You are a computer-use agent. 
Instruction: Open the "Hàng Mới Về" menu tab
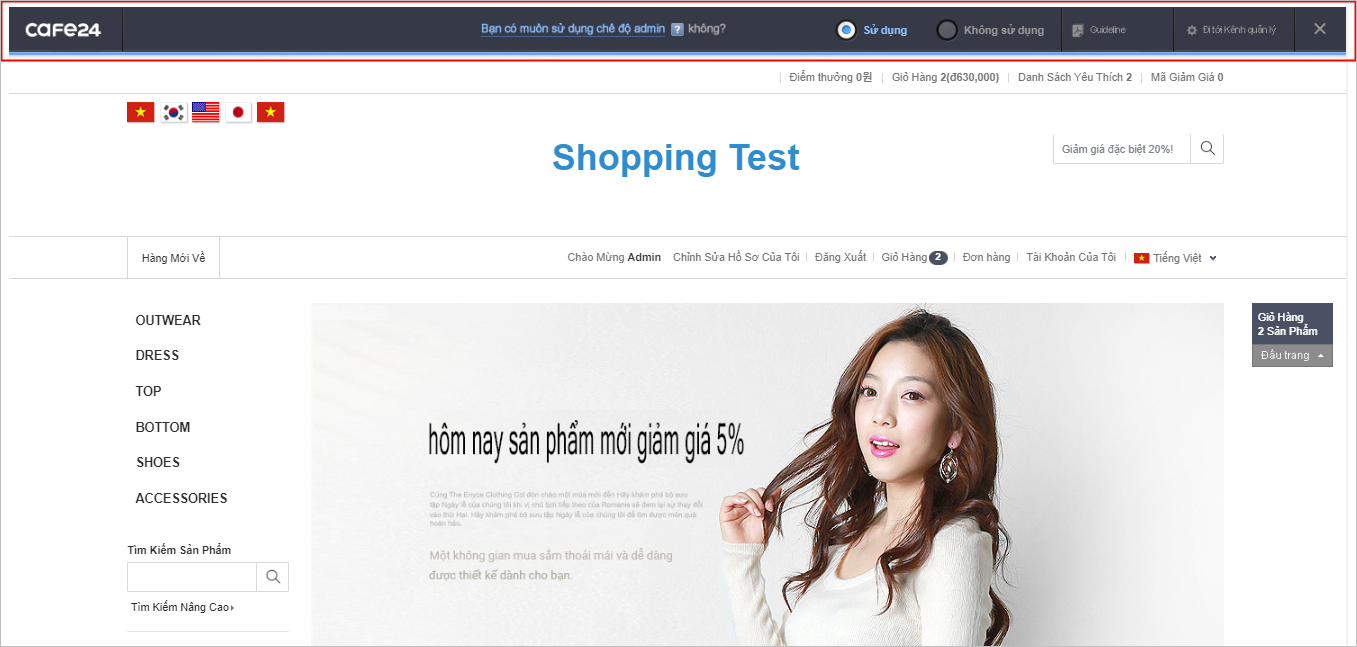point(173,258)
